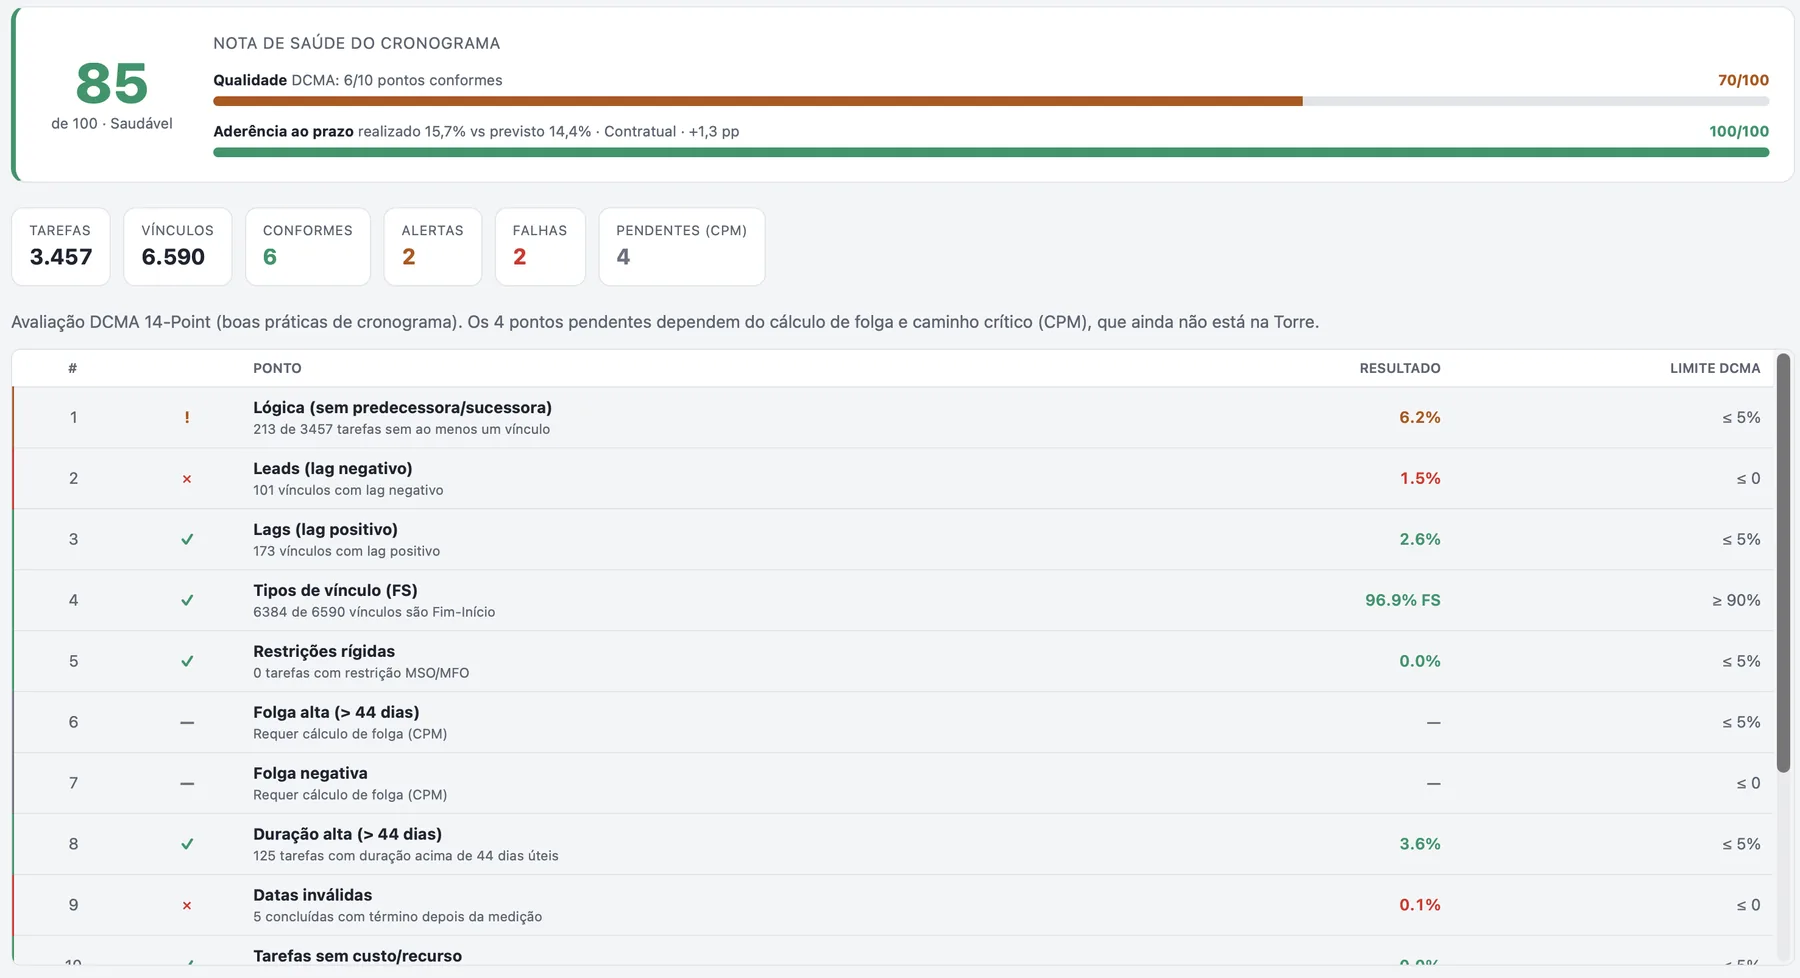The width and height of the screenshot is (1800, 978).
Task: Click the 70/100 quality score value
Action: pos(1743,80)
